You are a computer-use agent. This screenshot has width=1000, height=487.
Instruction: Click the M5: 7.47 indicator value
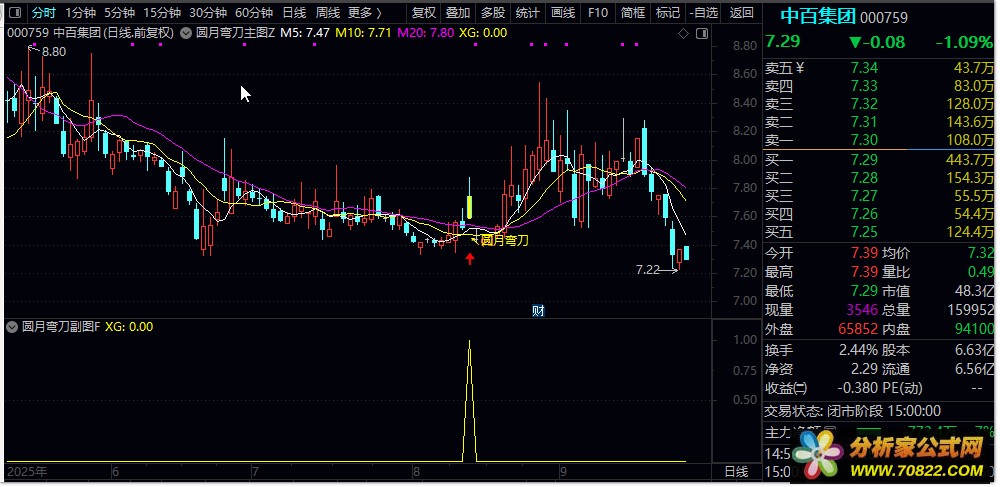click(305, 33)
